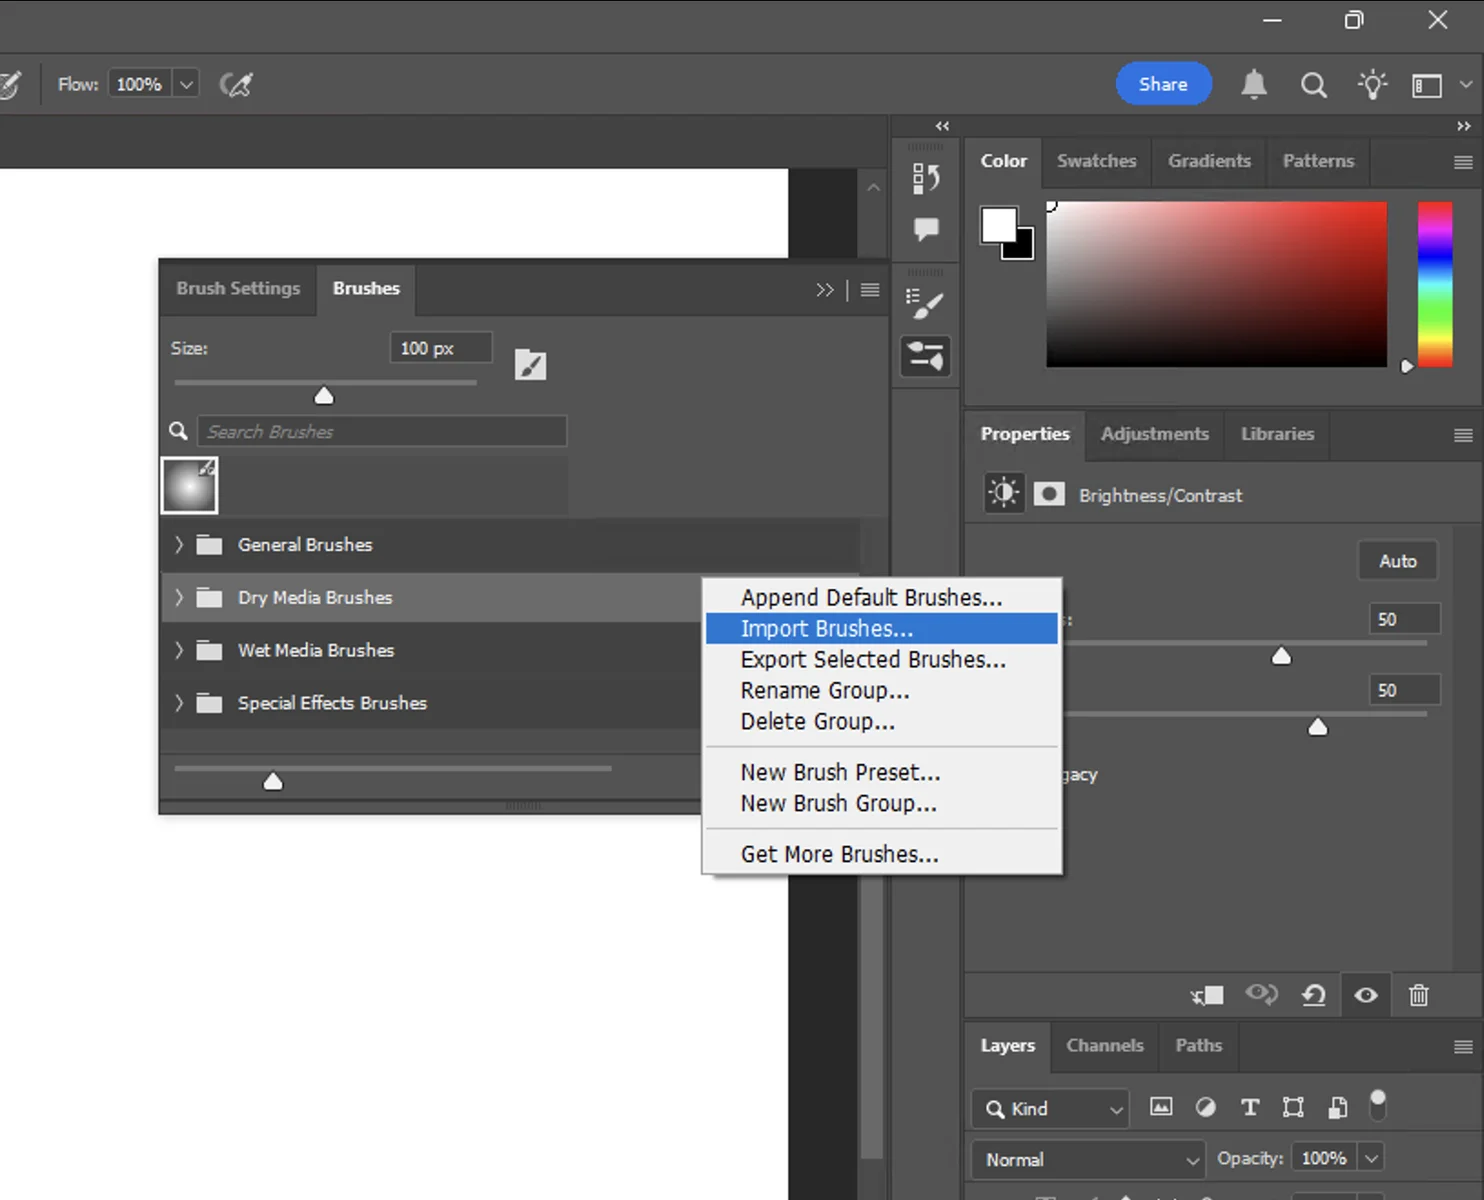The height and width of the screenshot is (1200, 1484).
Task: Click the Share button
Action: click(x=1163, y=84)
